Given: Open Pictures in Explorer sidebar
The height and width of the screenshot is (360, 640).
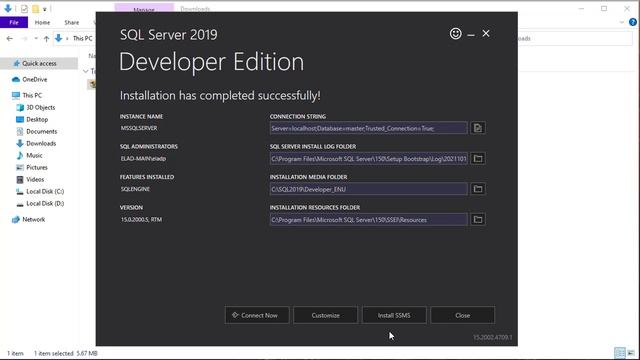Looking at the screenshot, I should click(37, 167).
